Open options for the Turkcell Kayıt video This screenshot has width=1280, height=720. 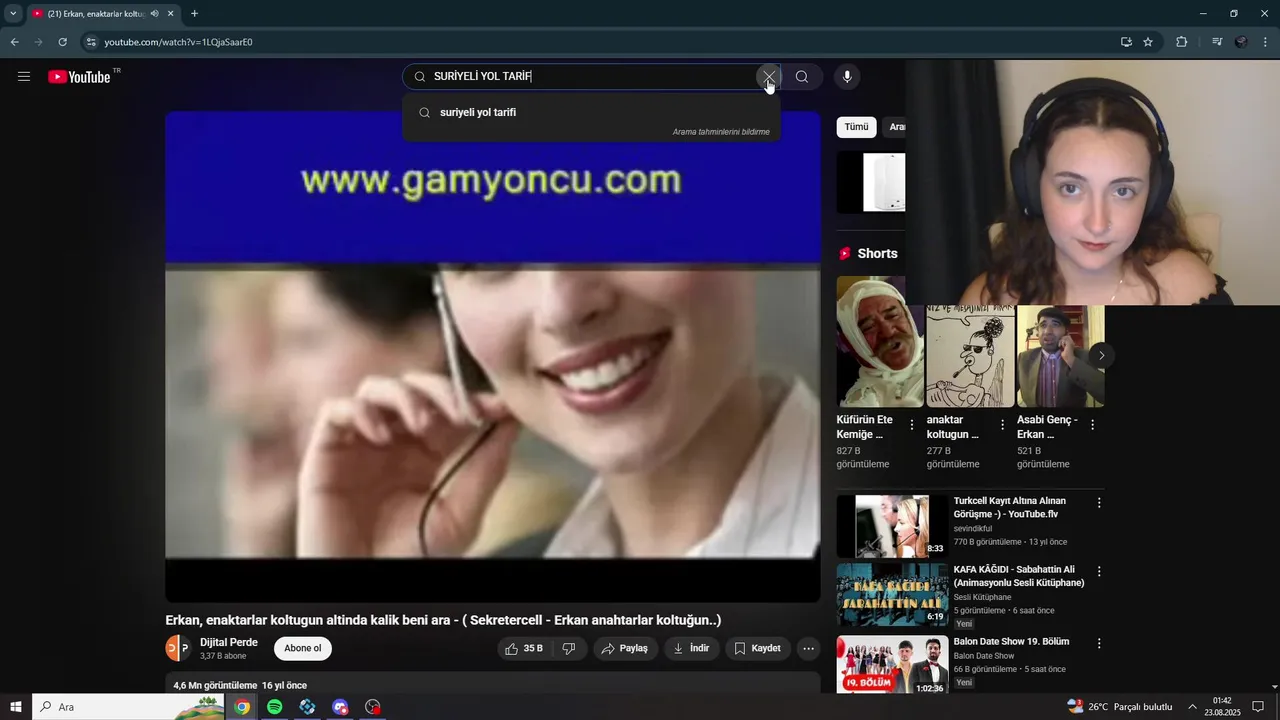(1099, 503)
